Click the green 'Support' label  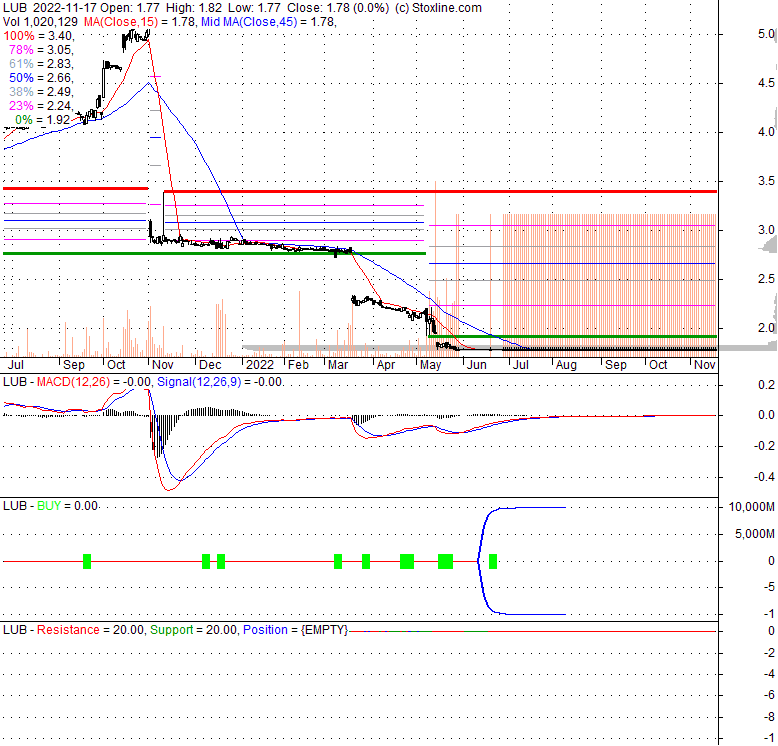172,630
